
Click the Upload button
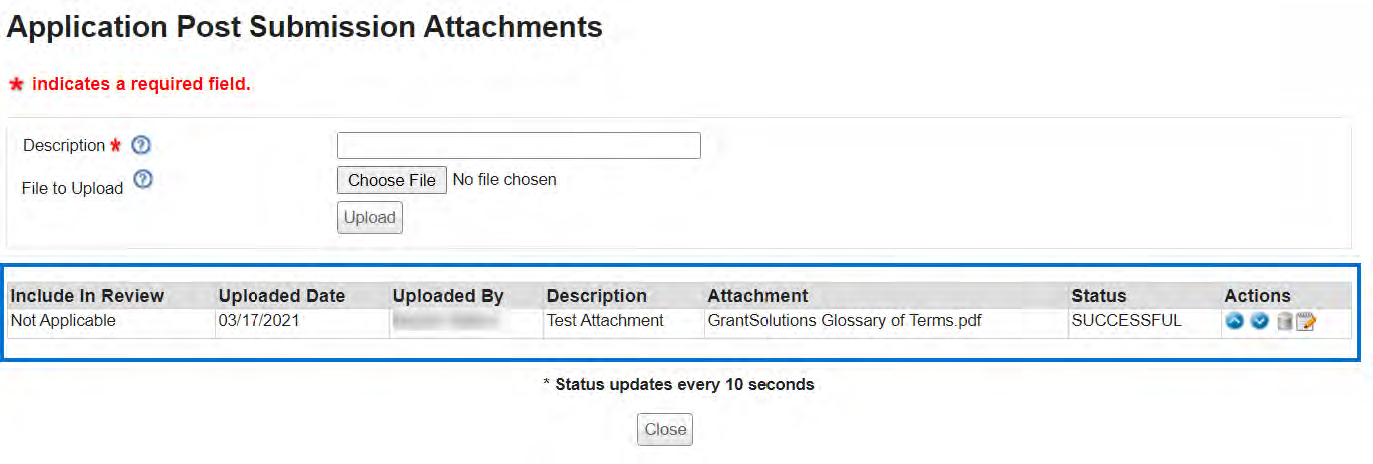point(370,217)
